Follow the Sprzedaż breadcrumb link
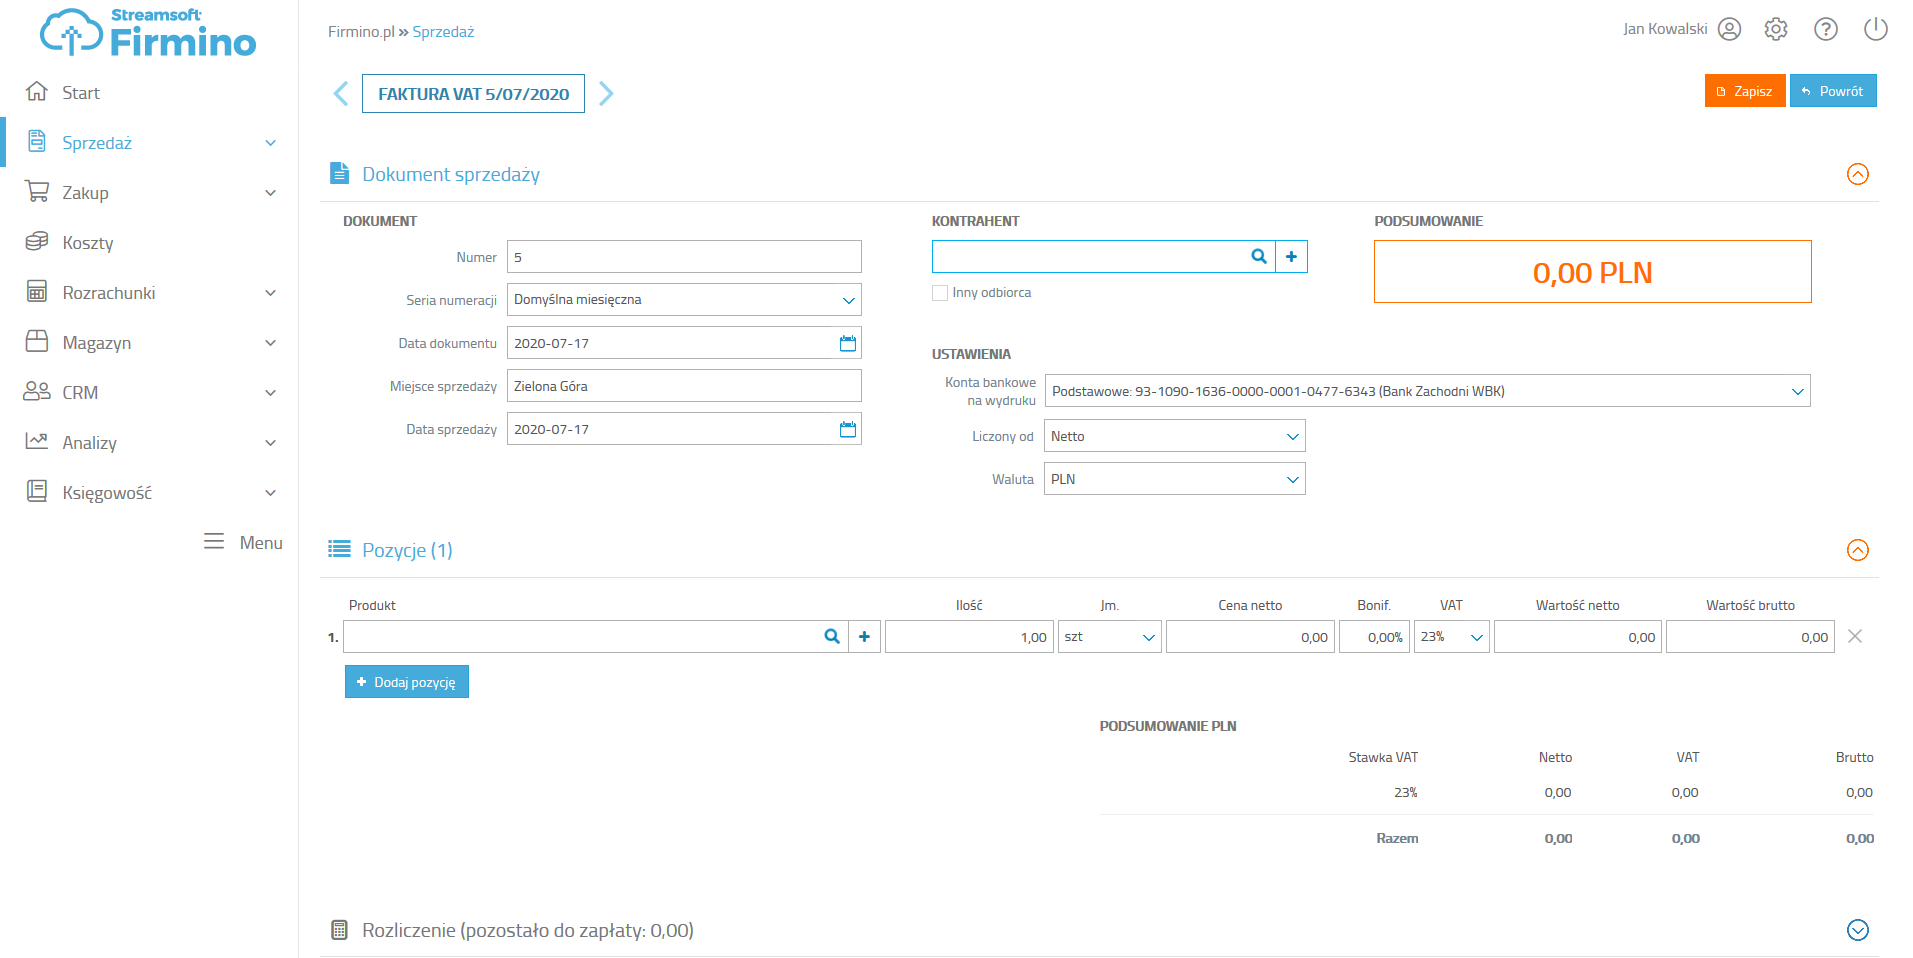 (443, 32)
